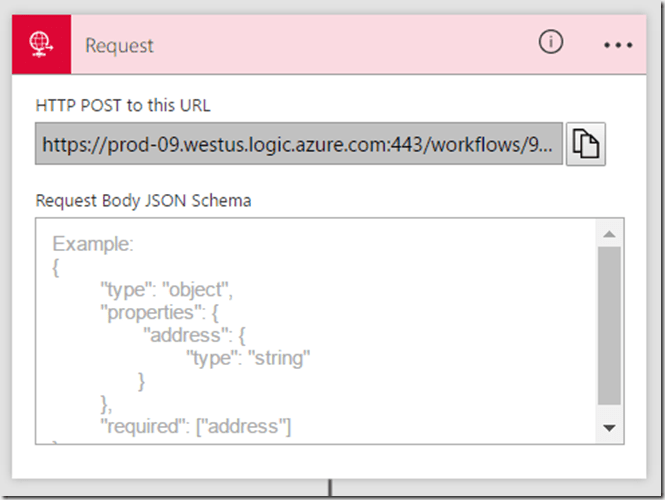The height and width of the screenshot is (500, 665).
Task: Click the scroll down arrow in schema box
Action: [609, 427]
